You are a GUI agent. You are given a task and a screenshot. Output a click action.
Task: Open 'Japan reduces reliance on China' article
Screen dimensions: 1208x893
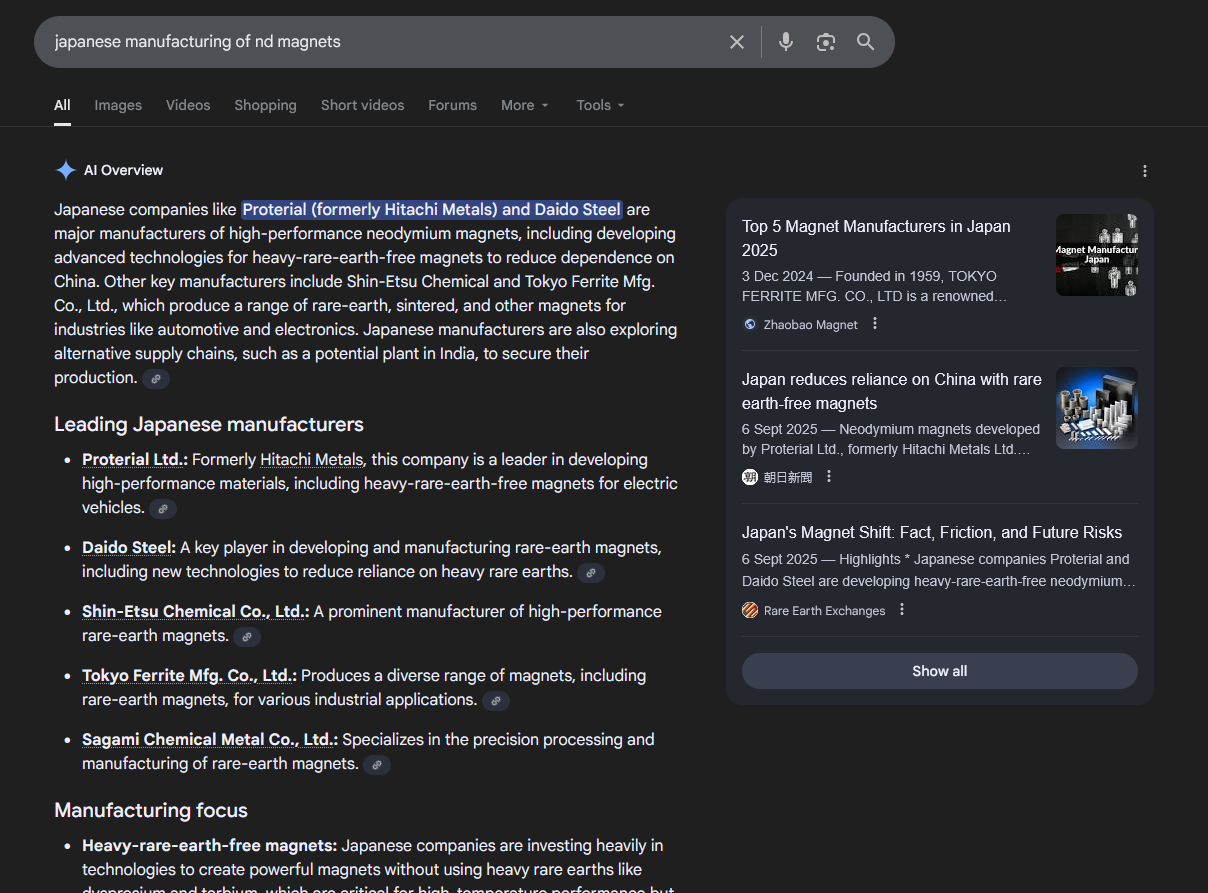pos(892,391)
